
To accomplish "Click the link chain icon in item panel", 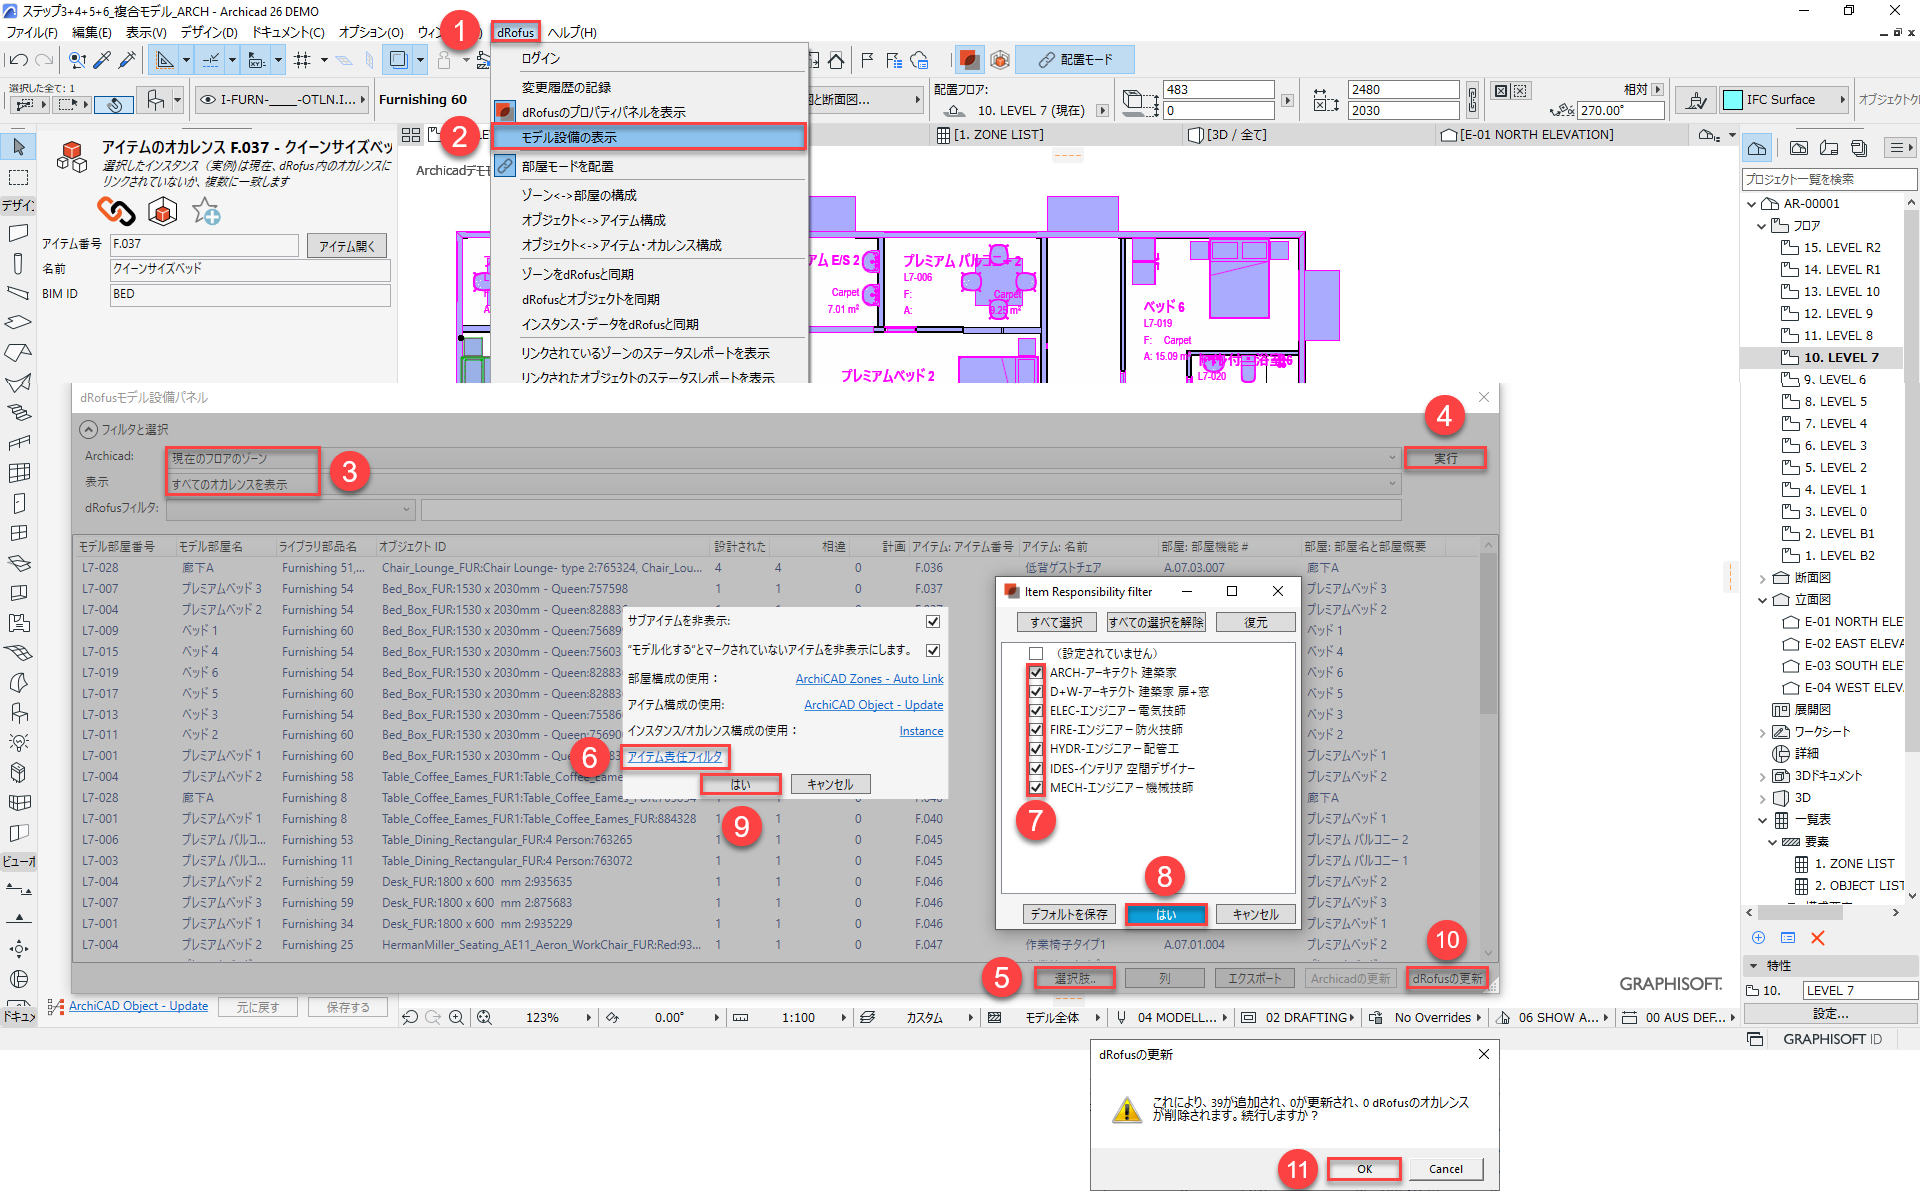I will point(116,211).
